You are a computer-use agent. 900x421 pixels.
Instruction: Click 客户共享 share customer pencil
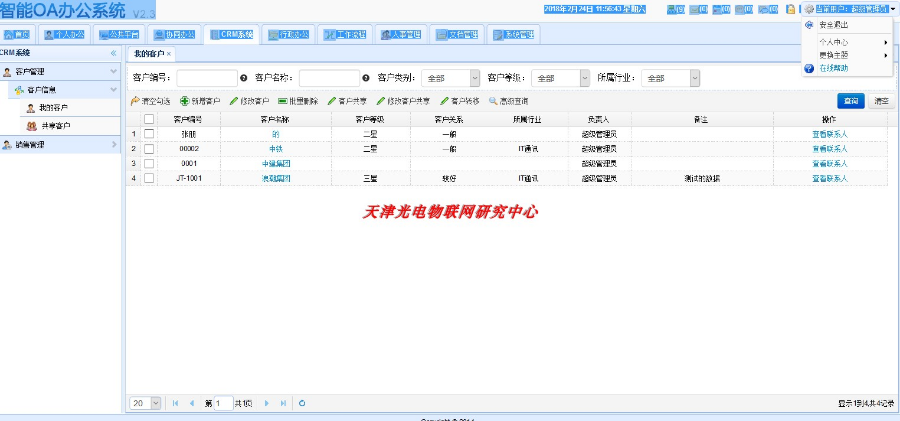[332, 101]
